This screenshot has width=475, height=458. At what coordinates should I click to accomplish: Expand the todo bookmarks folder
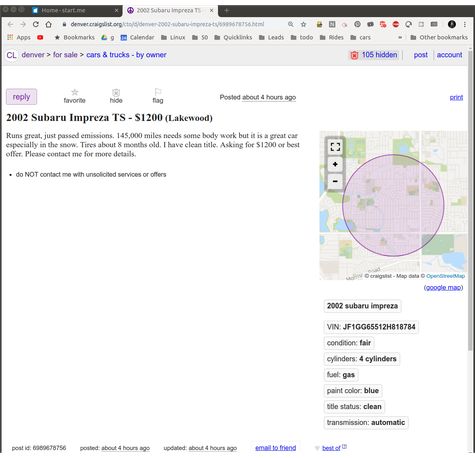tap(302, 37)
